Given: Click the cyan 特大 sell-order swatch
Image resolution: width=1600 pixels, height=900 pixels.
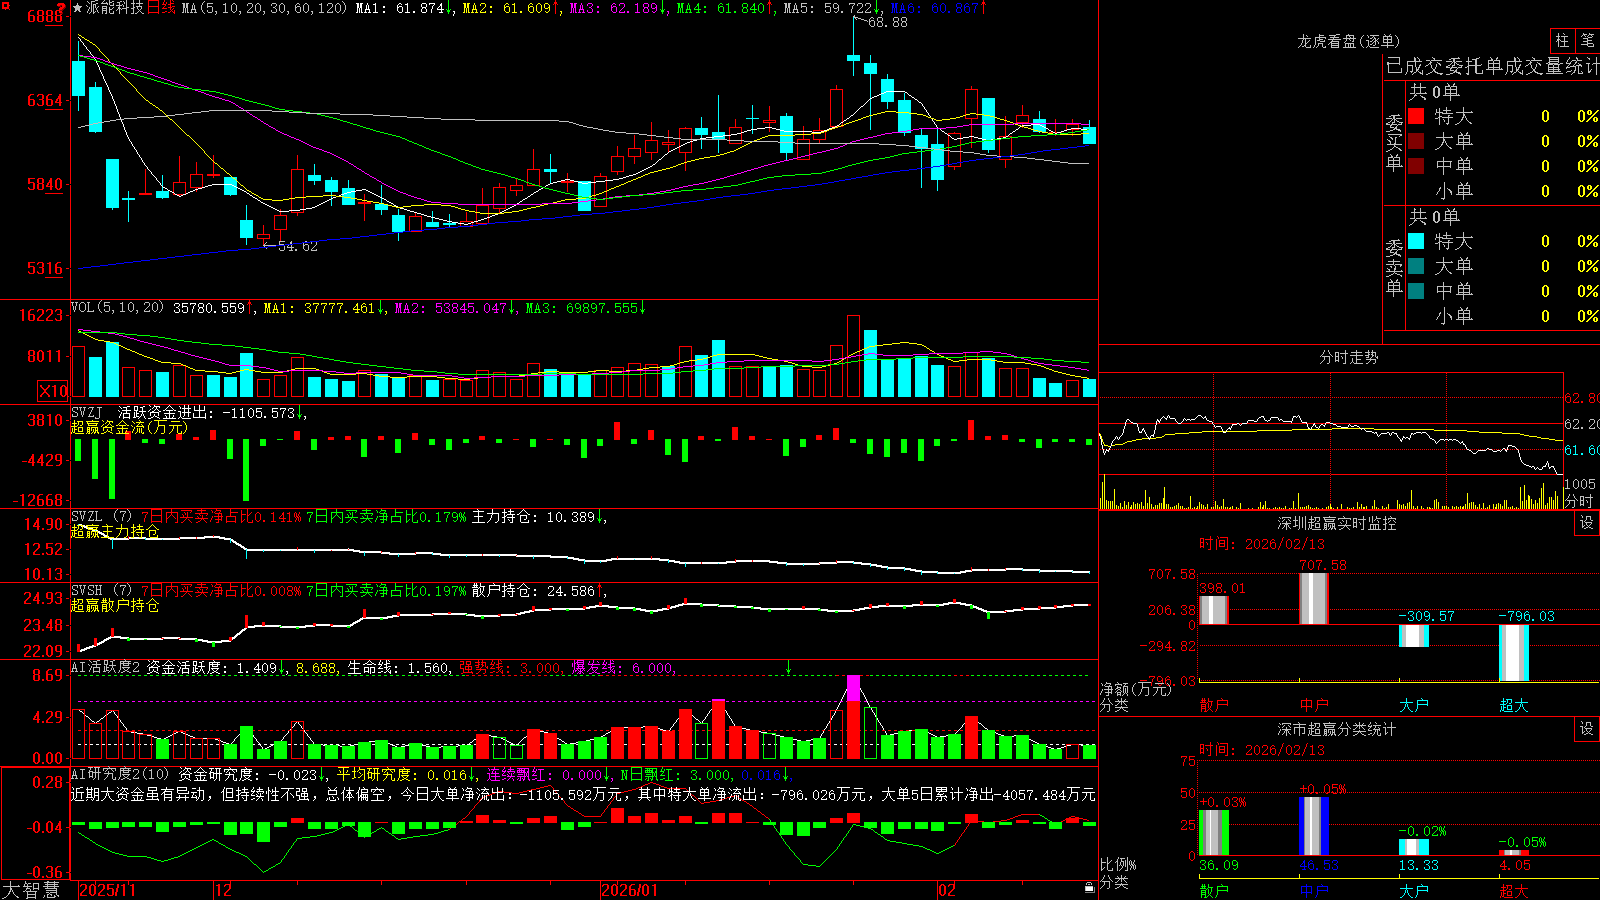Looking at the screenshot, I should (1416, 241).
